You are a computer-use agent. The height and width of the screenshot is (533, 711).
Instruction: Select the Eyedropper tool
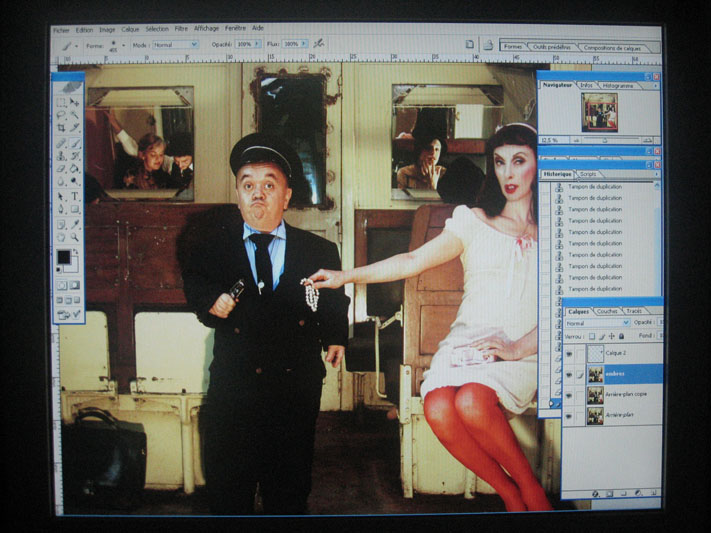[74, 224]
